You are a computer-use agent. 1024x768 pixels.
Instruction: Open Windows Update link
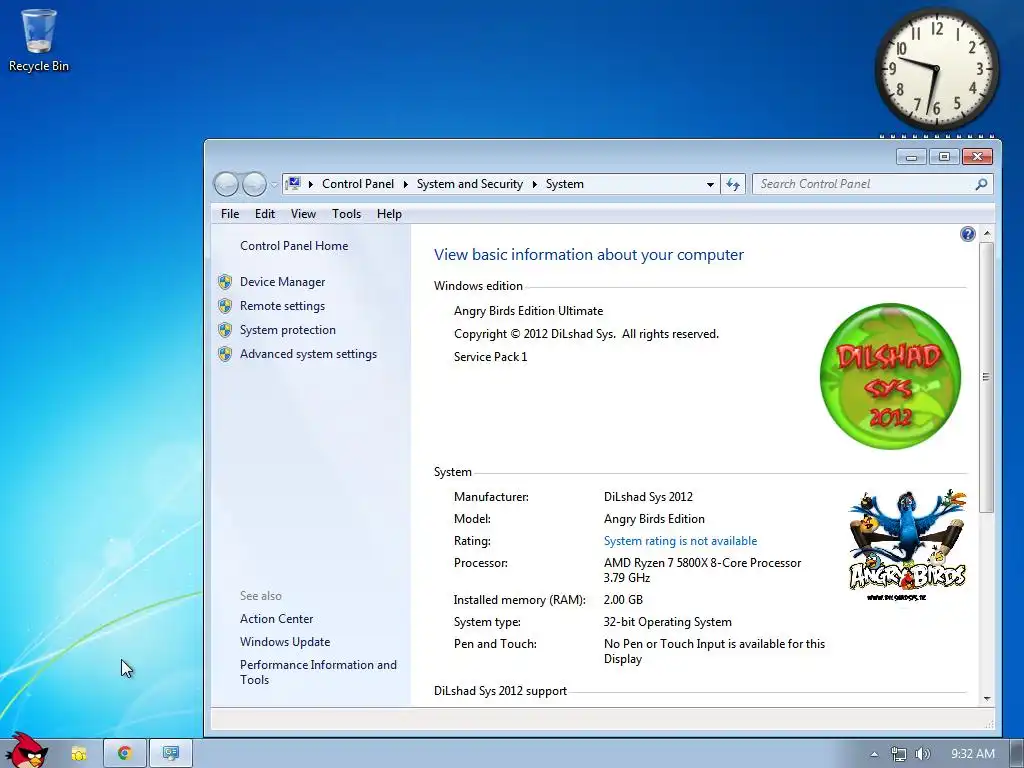[x=285, y=642]
